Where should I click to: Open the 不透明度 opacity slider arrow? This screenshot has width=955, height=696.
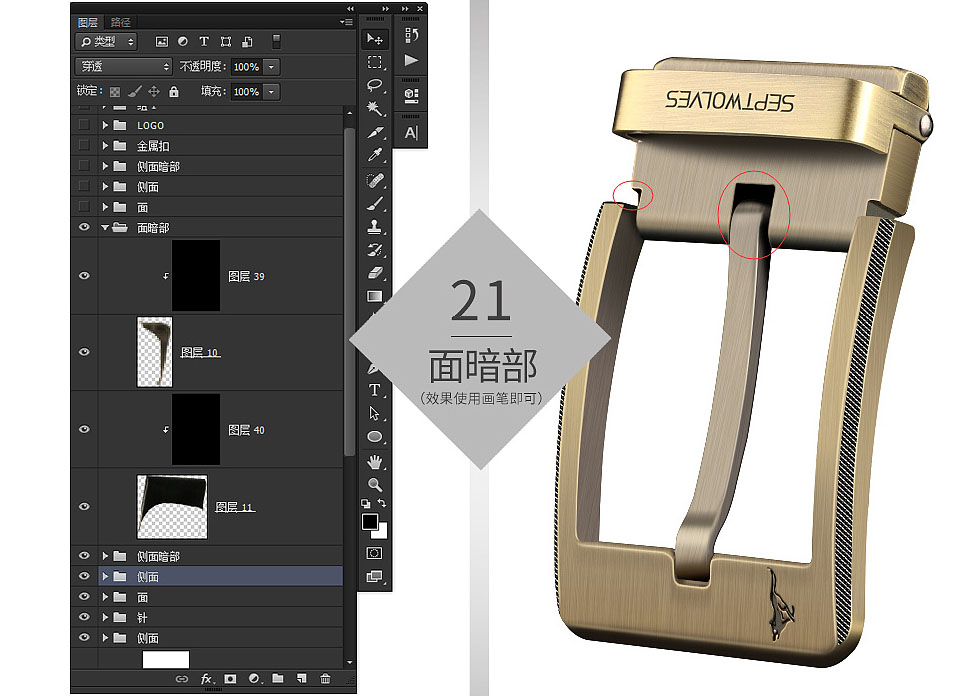[x=272, y=66]
